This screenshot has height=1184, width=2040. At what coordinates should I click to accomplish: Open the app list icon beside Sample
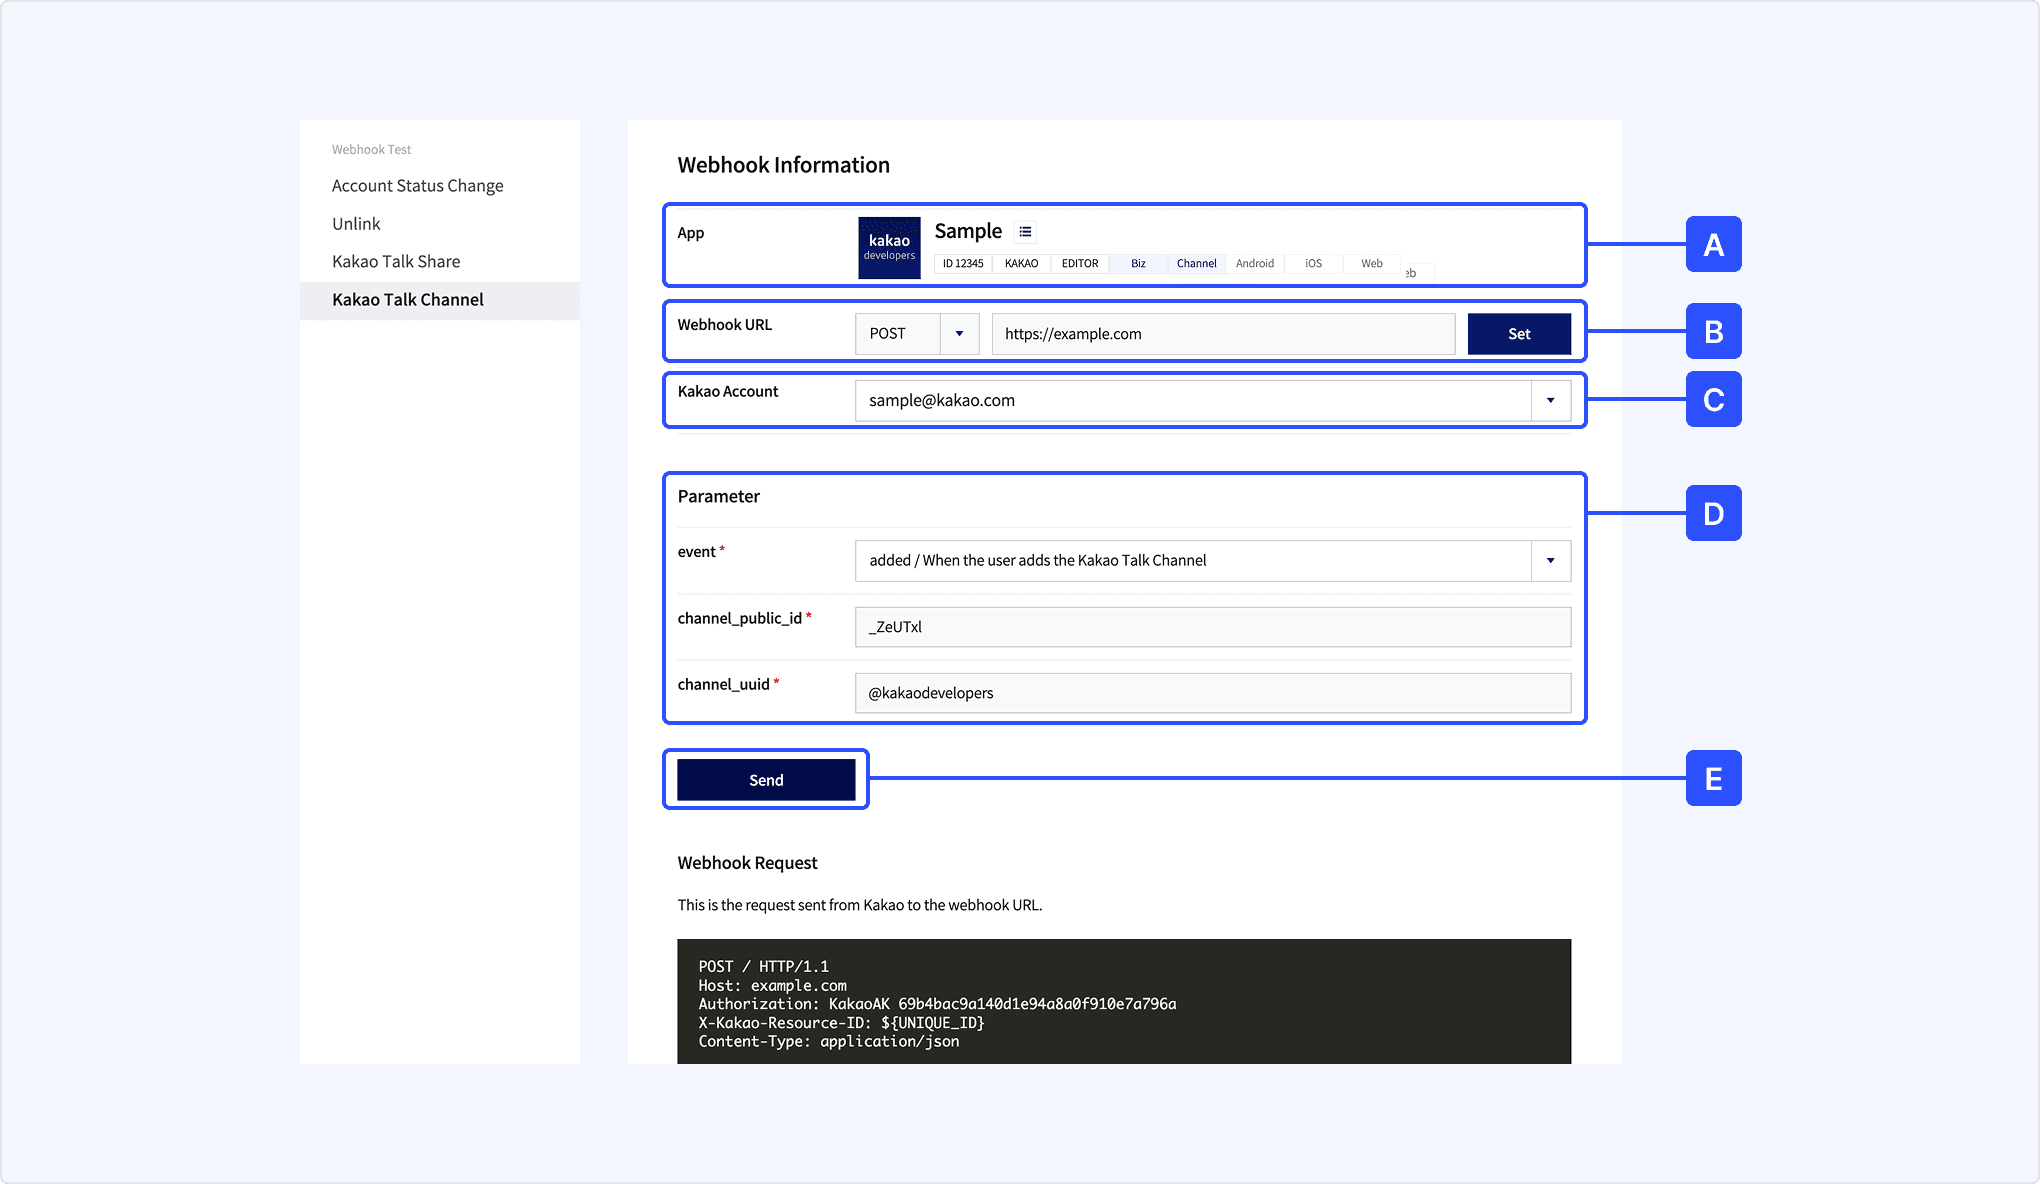point(1025,232)
